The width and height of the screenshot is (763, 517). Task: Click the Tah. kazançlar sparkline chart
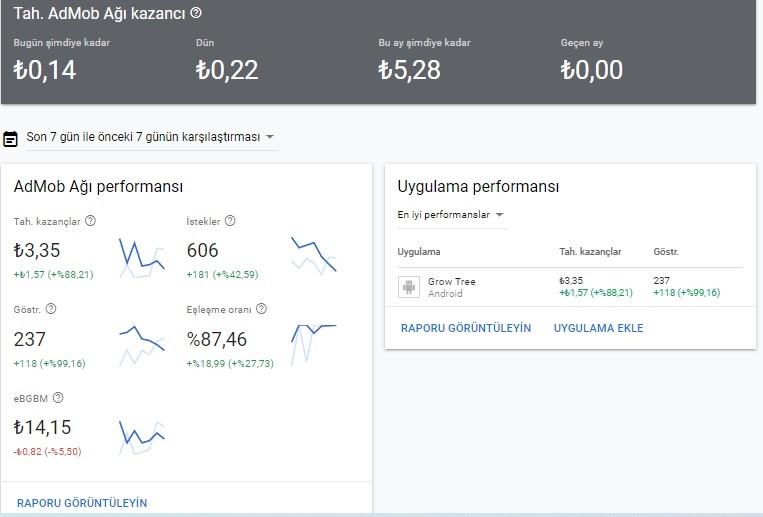coord(142,258)
